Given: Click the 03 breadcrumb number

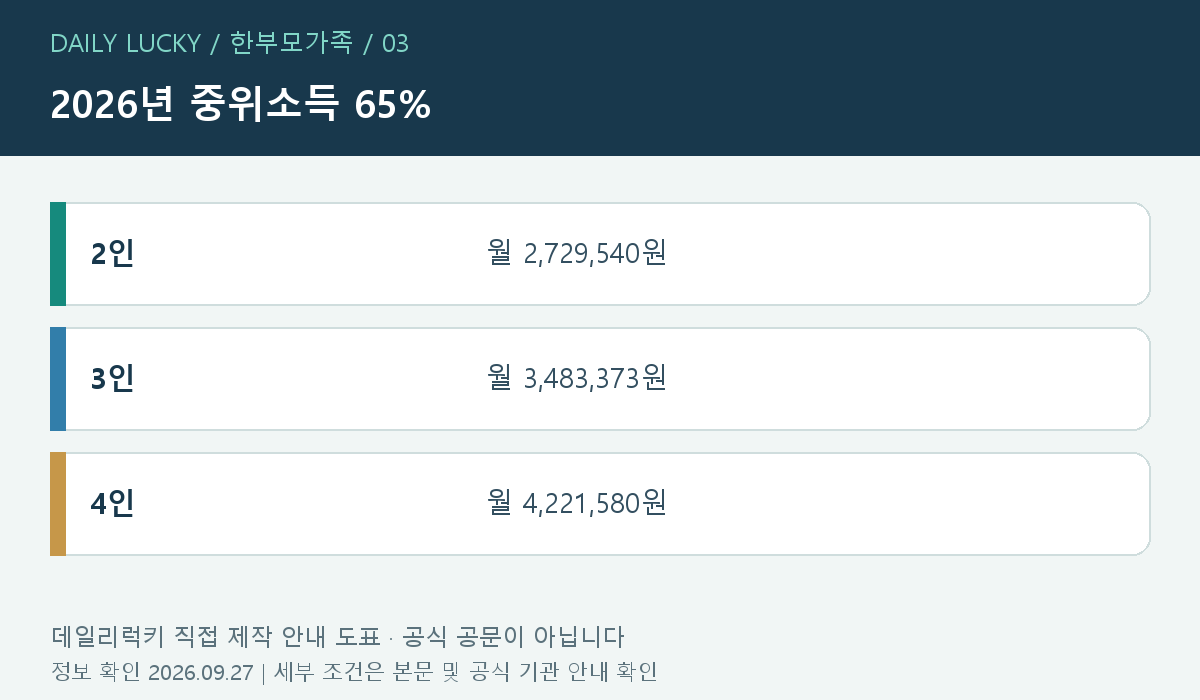Looking at the screenshot, I should [x=395, y=43].
